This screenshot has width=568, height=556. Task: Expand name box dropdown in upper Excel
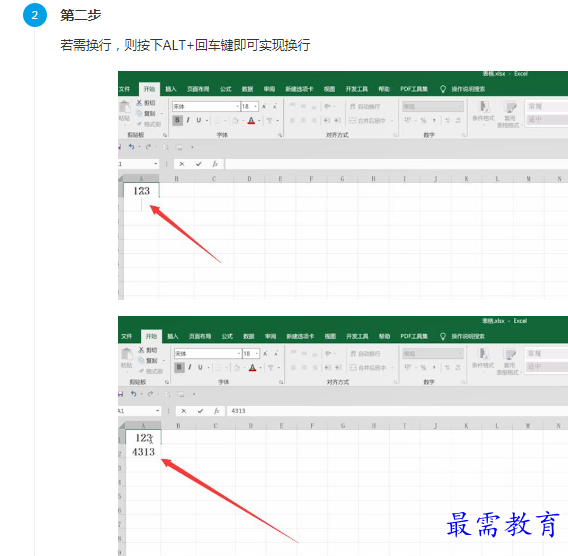156,164
